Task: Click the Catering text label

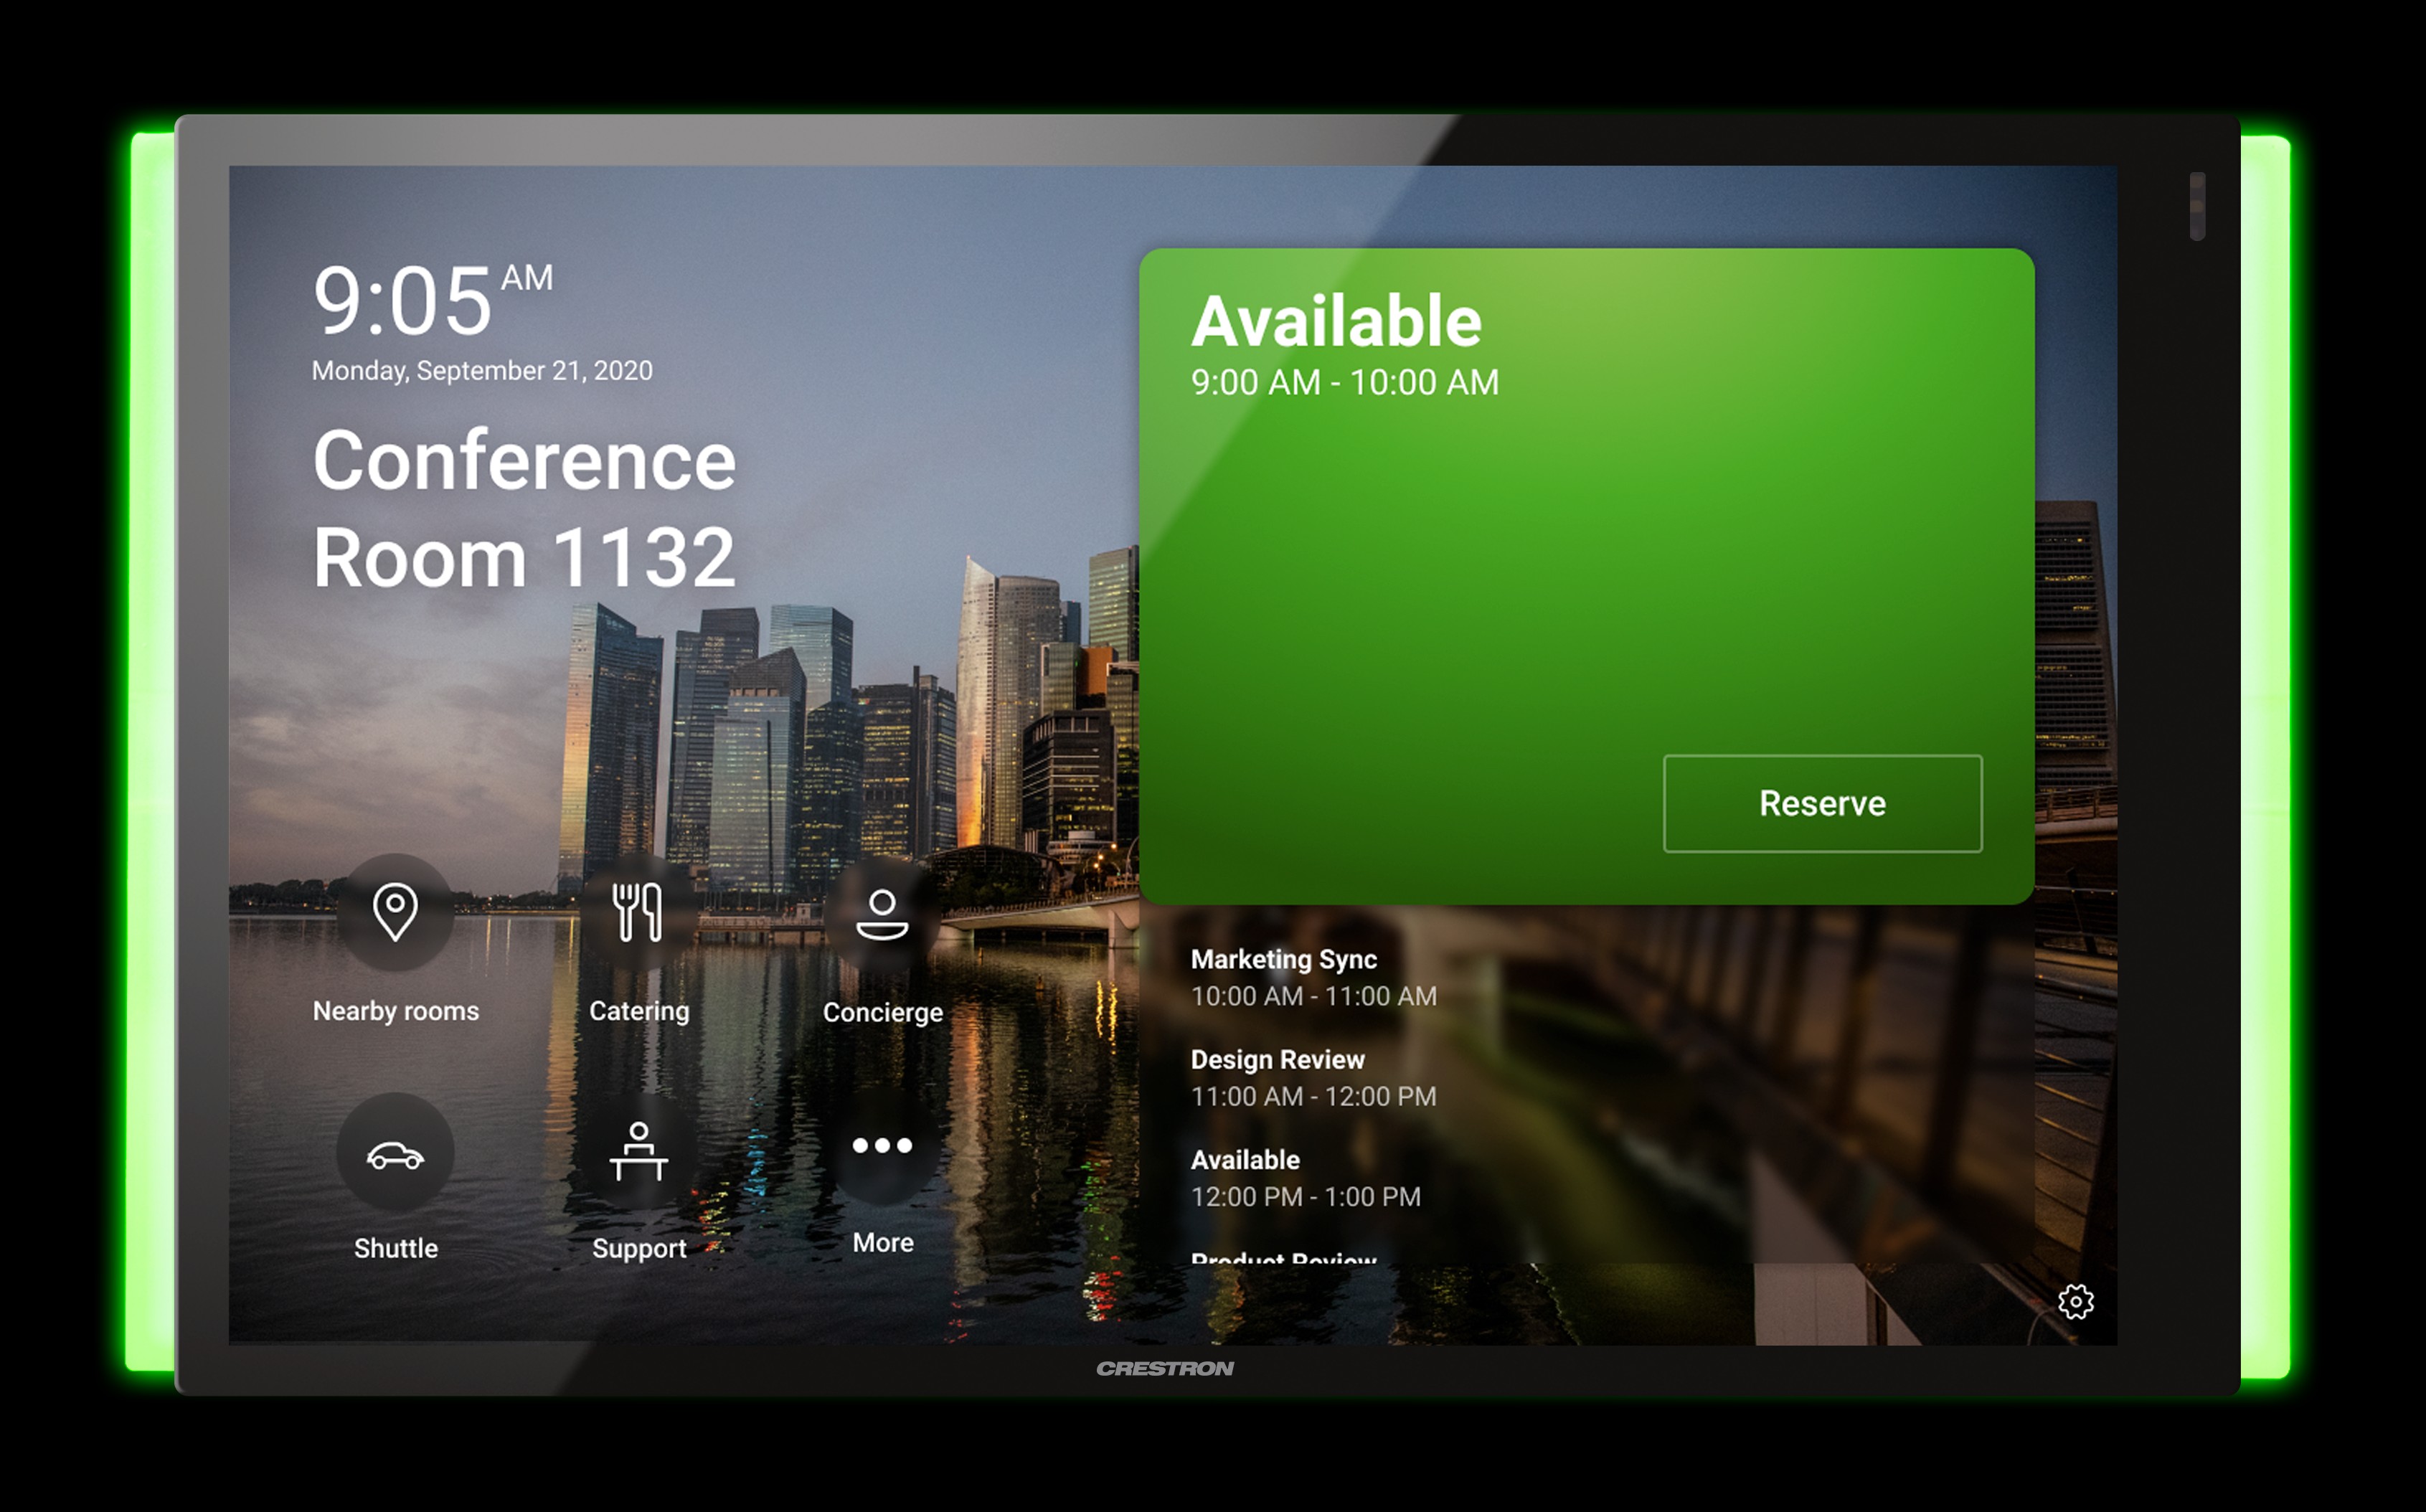Action: tap(638, 1011)
